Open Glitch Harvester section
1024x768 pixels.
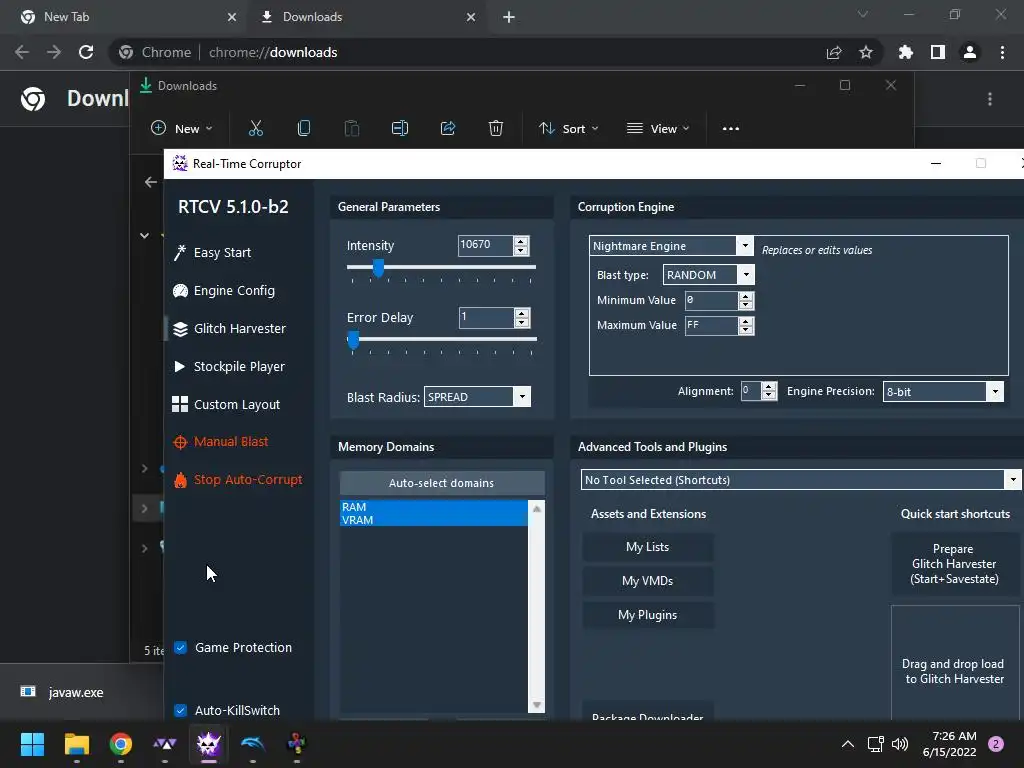coord(229,328)
